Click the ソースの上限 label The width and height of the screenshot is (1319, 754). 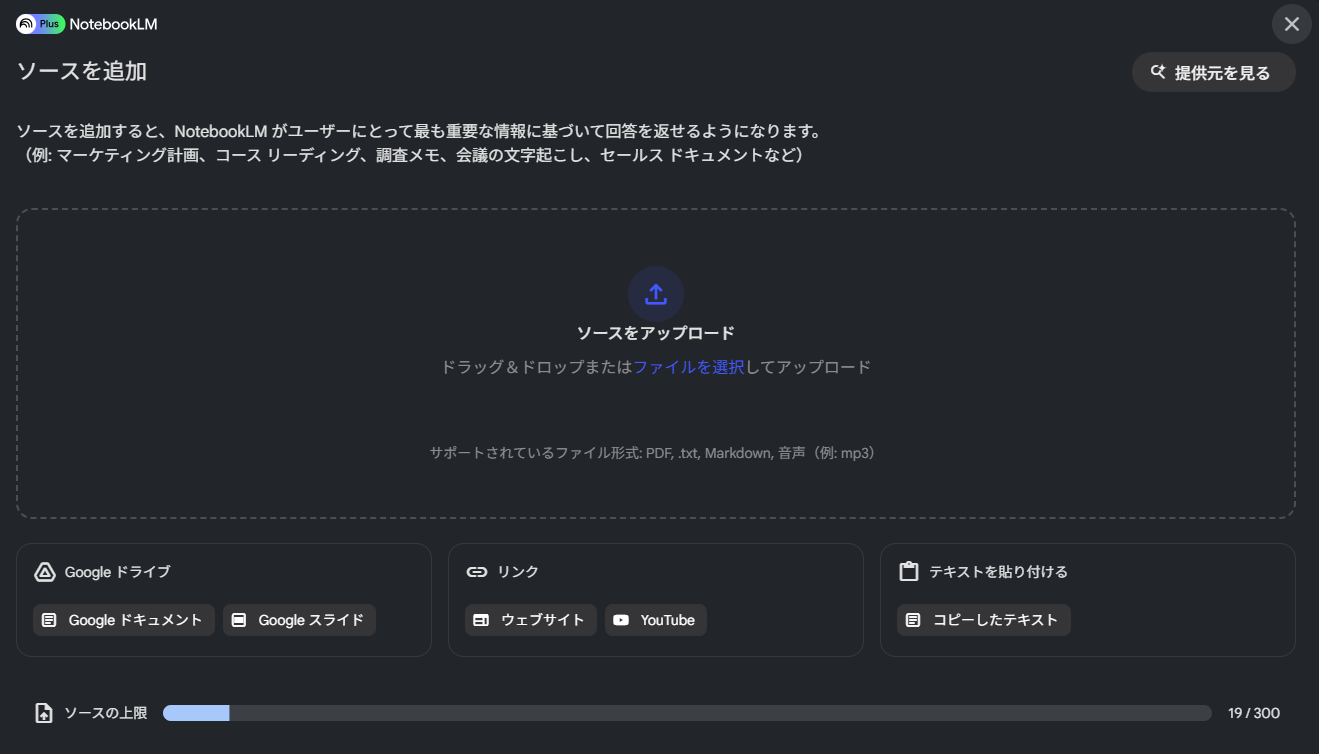tap(106, 713)
